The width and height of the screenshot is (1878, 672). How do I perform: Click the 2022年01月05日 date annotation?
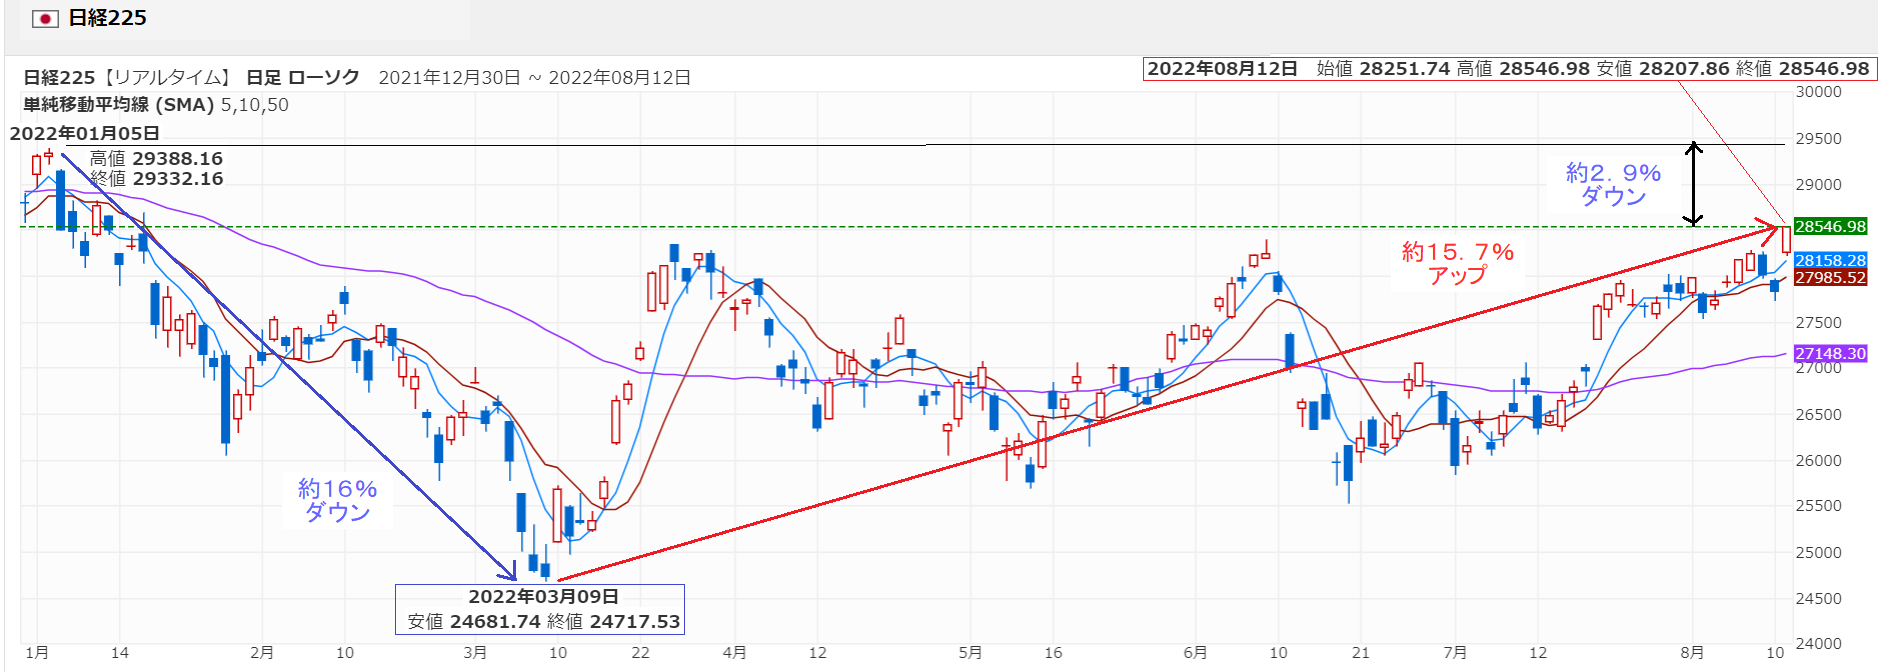85,133
